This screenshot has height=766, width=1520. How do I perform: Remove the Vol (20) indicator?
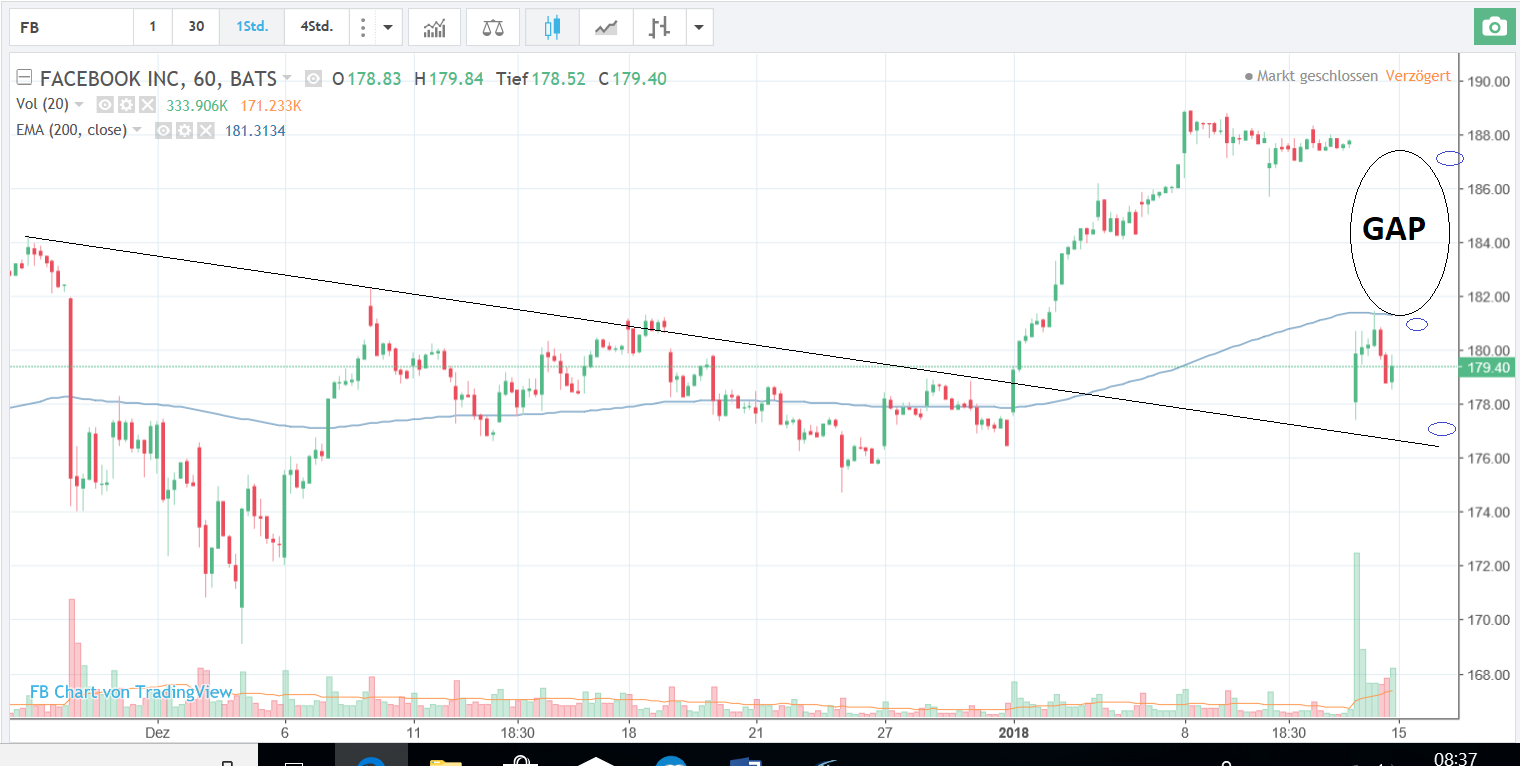coord(147,105)
